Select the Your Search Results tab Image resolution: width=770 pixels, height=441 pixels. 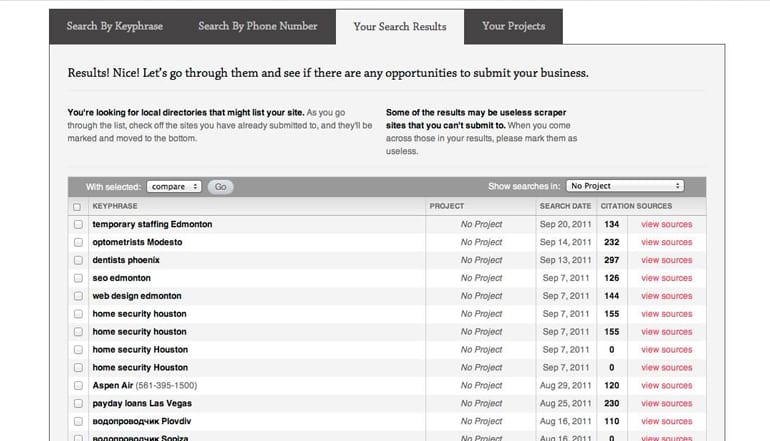pyautogui.click(x=400, y=26)
